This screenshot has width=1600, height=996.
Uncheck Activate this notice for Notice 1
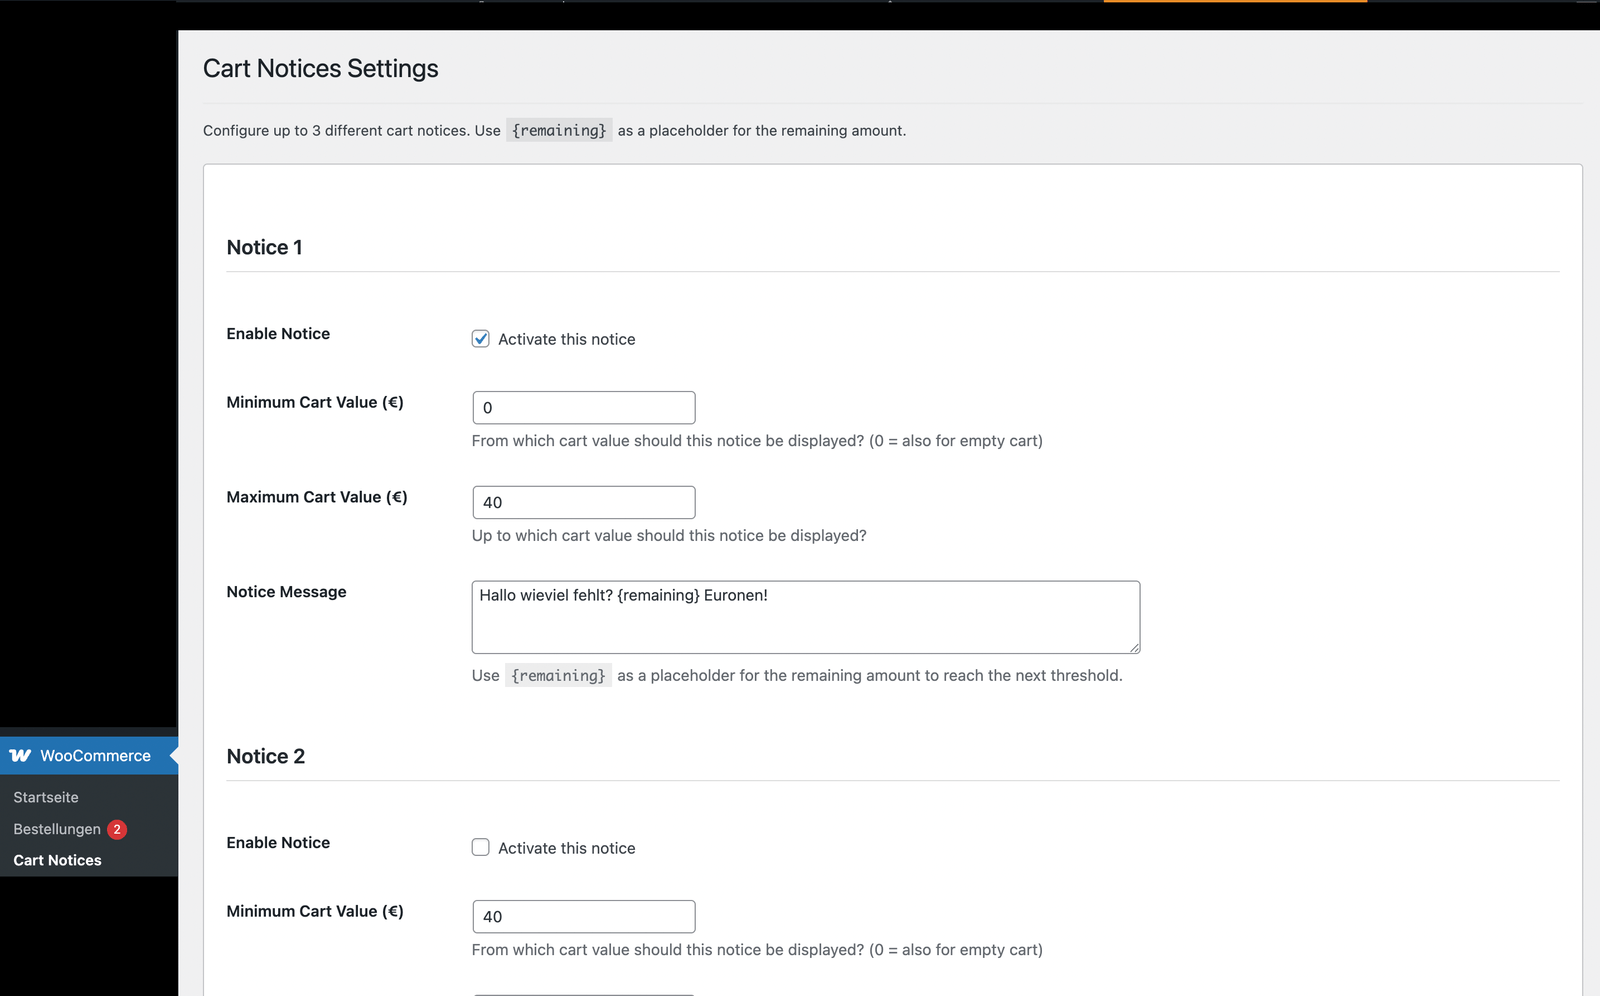(481, 339)
